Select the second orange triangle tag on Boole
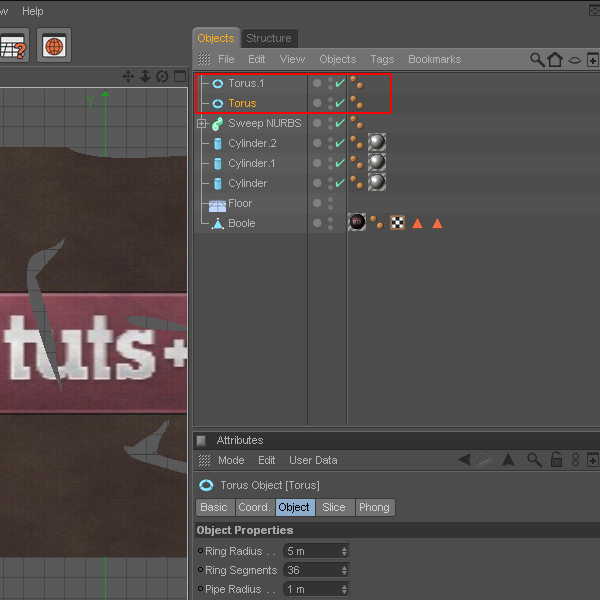Screen dimensions: 600x600 coord(437,223)
